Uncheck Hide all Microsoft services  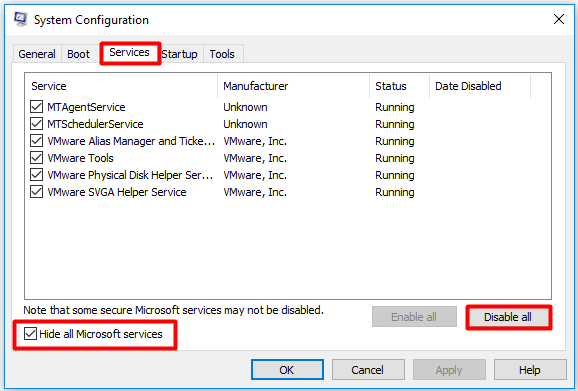click(x=30, y=334)
